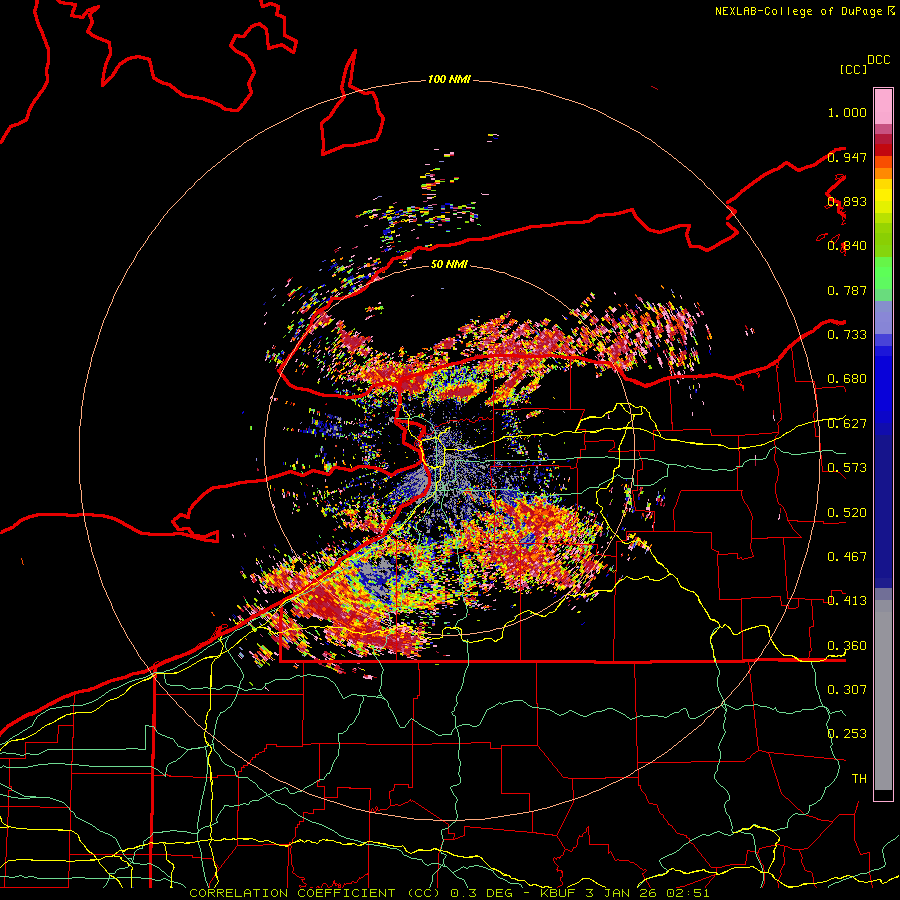Pick the orange band on color bar

[883, 173]
